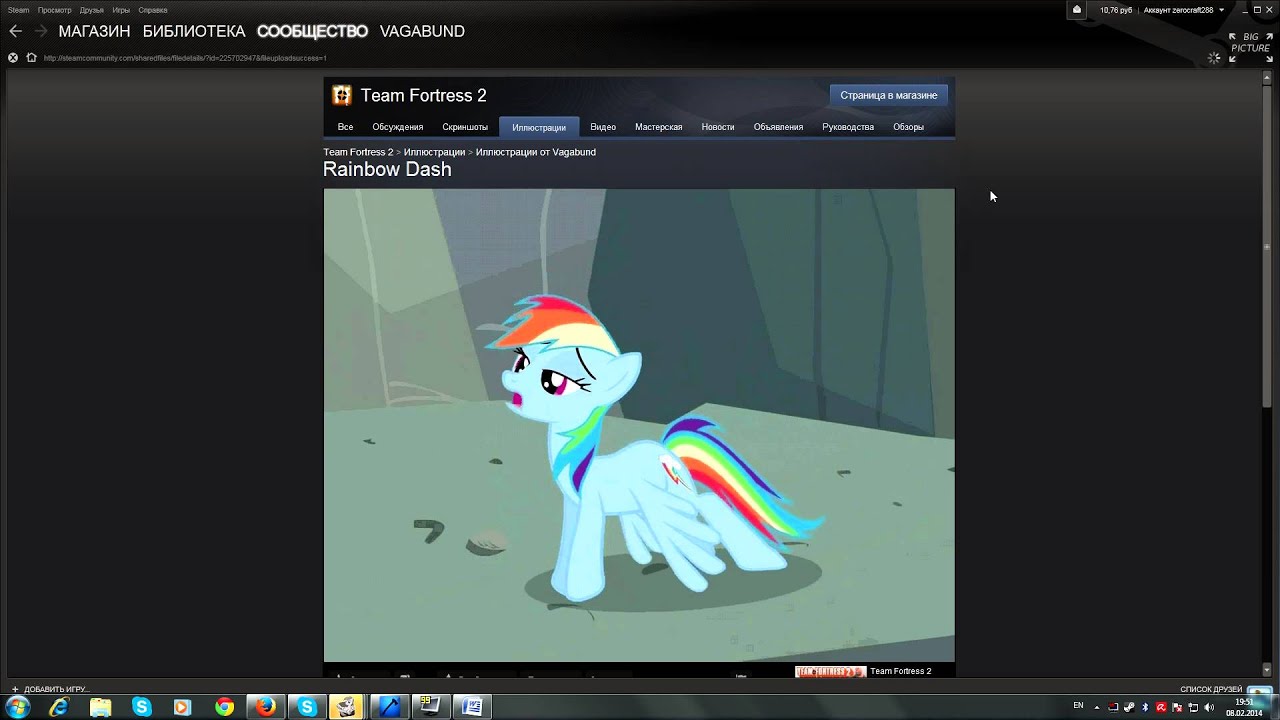This screenshot has width=1280, height=720.
Task: Select the Обзоры tab
Action: pos(908,127)
